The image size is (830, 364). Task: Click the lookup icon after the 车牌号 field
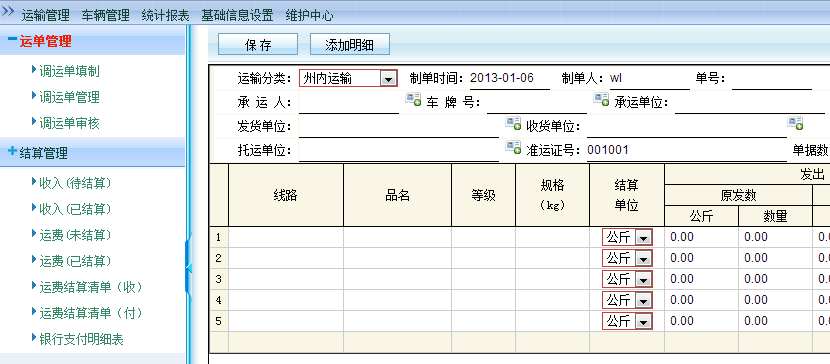(x=601, y=99)
